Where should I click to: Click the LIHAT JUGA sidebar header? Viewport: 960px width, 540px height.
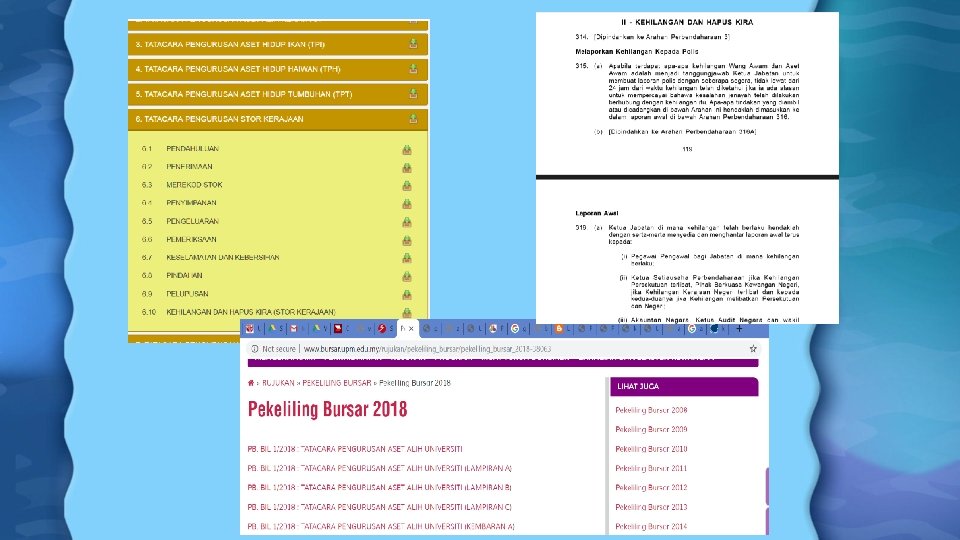pos(684,386)
